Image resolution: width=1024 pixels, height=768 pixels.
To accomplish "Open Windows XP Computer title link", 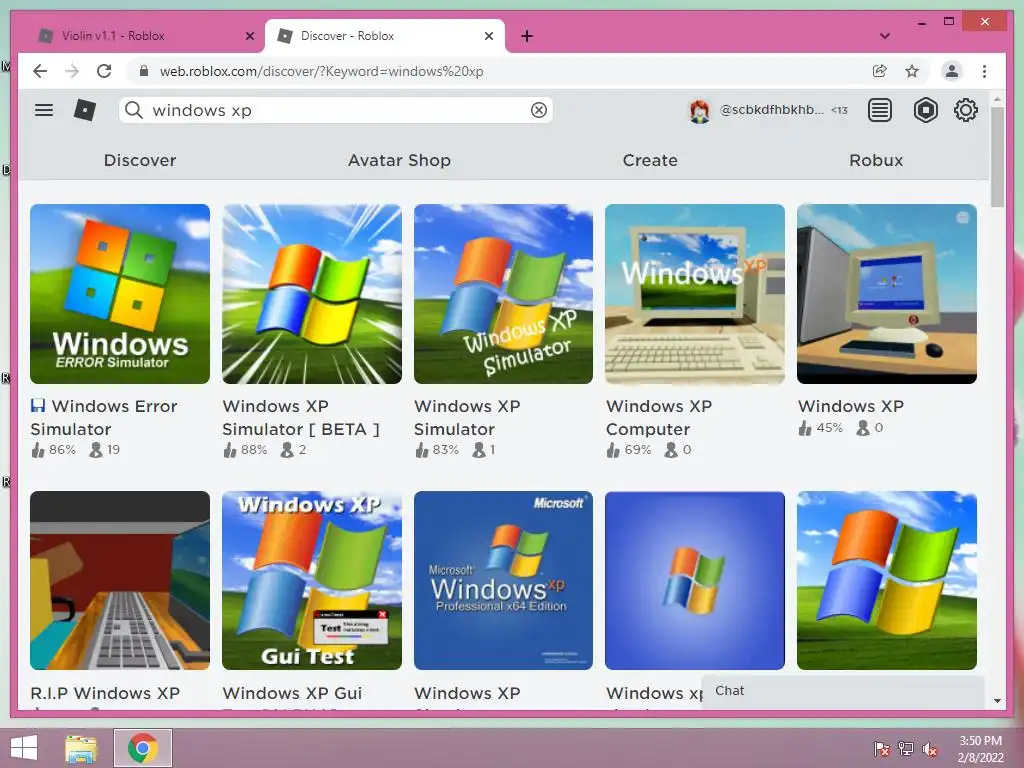I will [x=659, y=417].
